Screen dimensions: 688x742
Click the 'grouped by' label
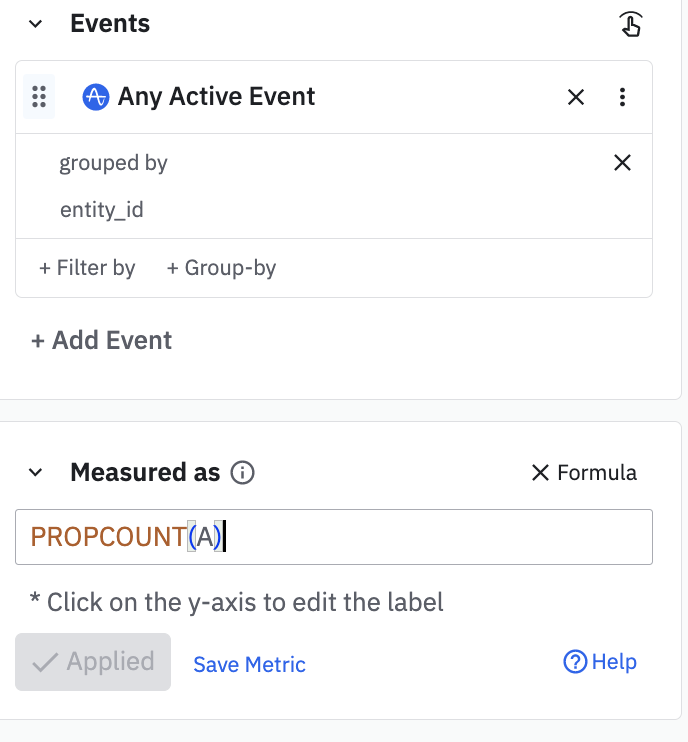113,163
